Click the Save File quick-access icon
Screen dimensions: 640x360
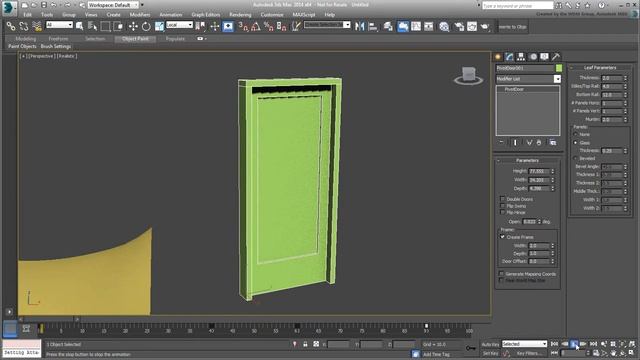[x=44, y=5]
